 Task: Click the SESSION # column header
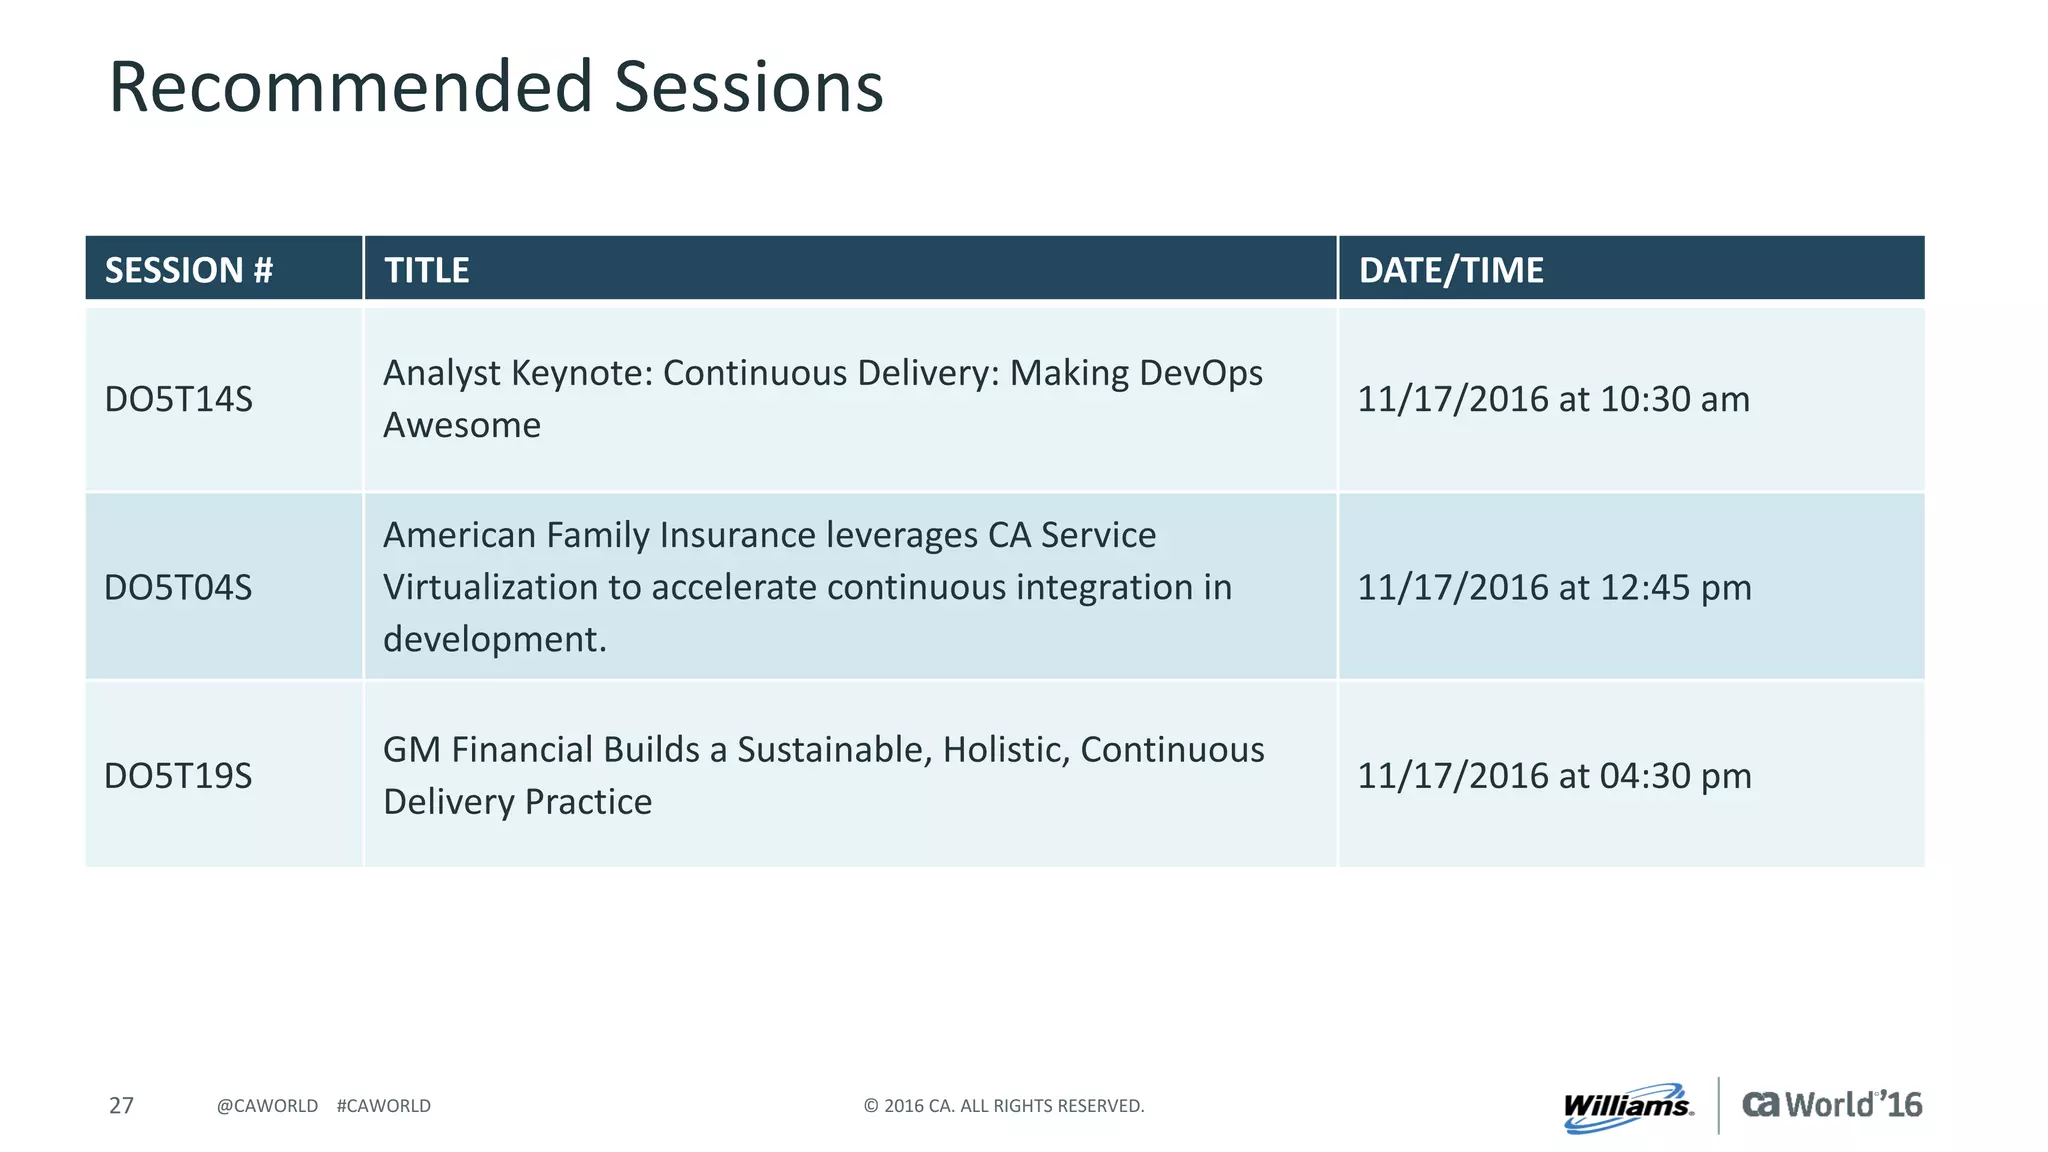(x=224, y=268)
